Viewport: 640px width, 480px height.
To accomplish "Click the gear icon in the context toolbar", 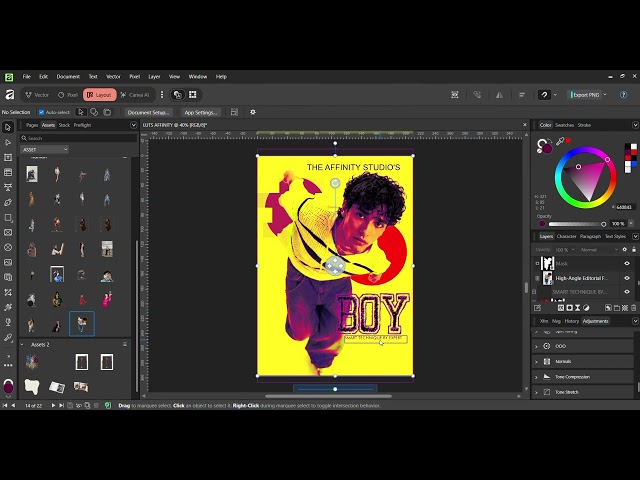I will coord(253,112).
